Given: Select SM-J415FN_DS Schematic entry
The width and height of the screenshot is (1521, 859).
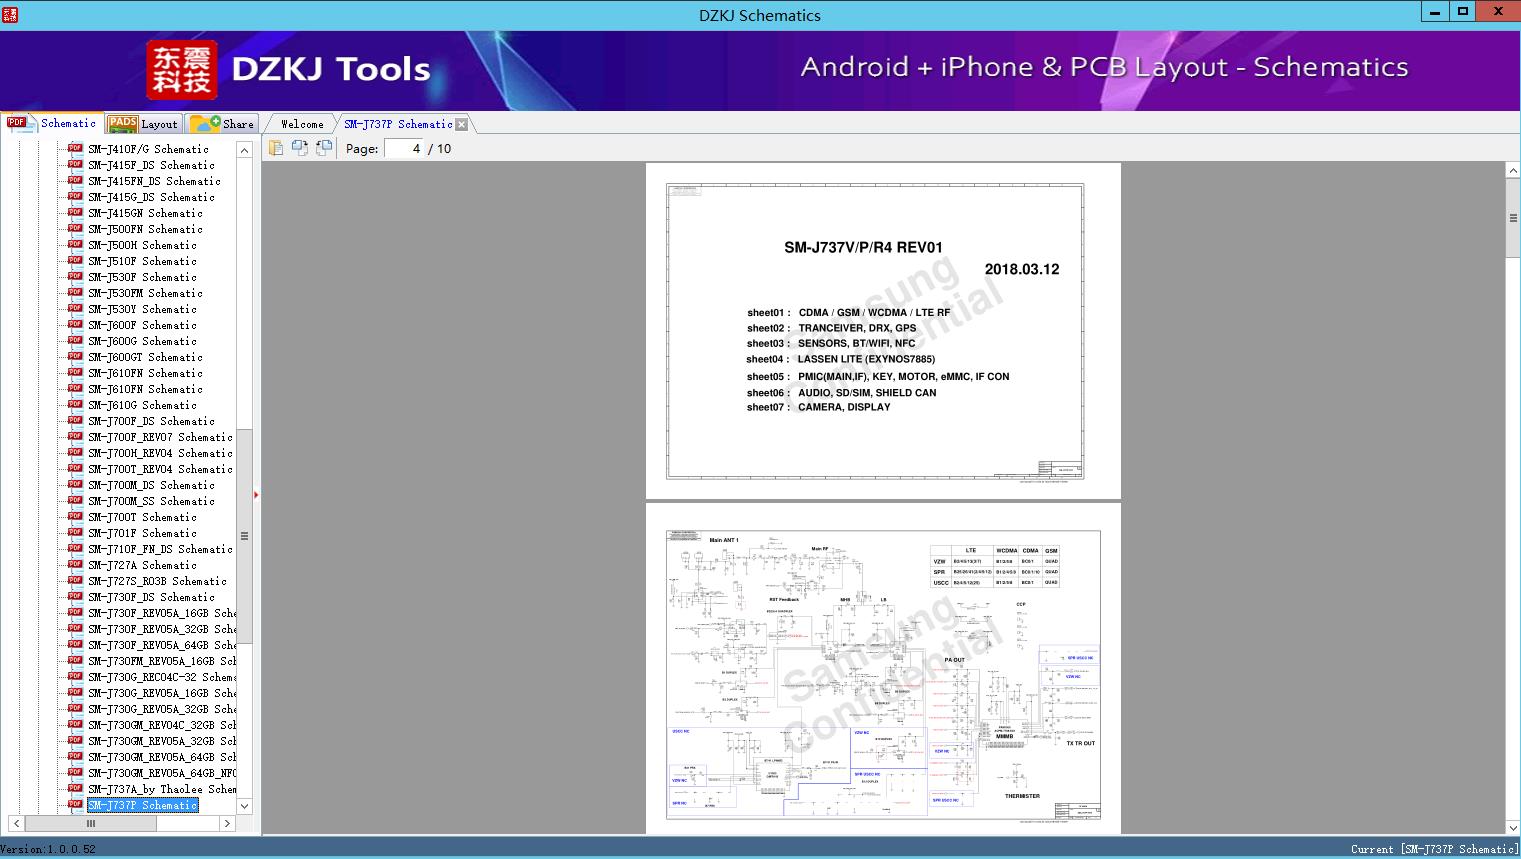Looking at the screenshot, I should pos(154,181).
